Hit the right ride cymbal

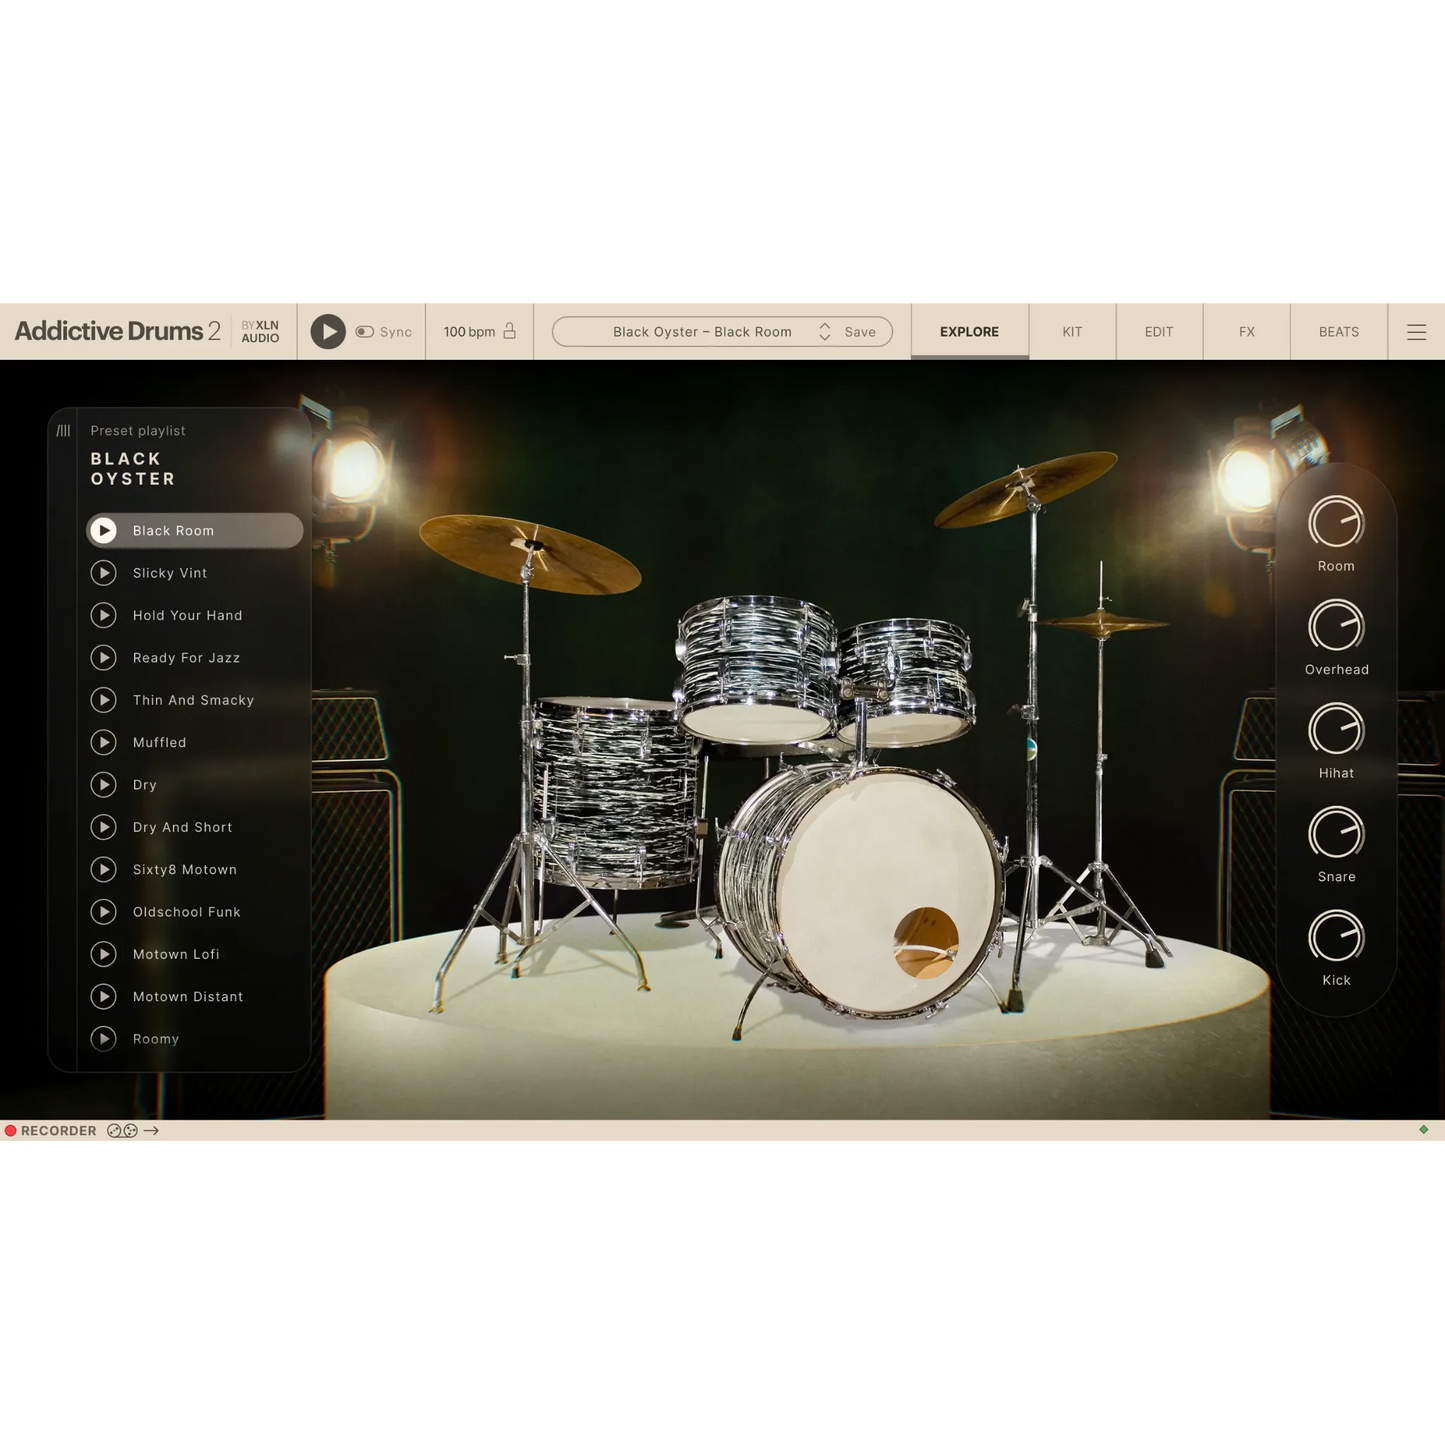[1025, 488]
